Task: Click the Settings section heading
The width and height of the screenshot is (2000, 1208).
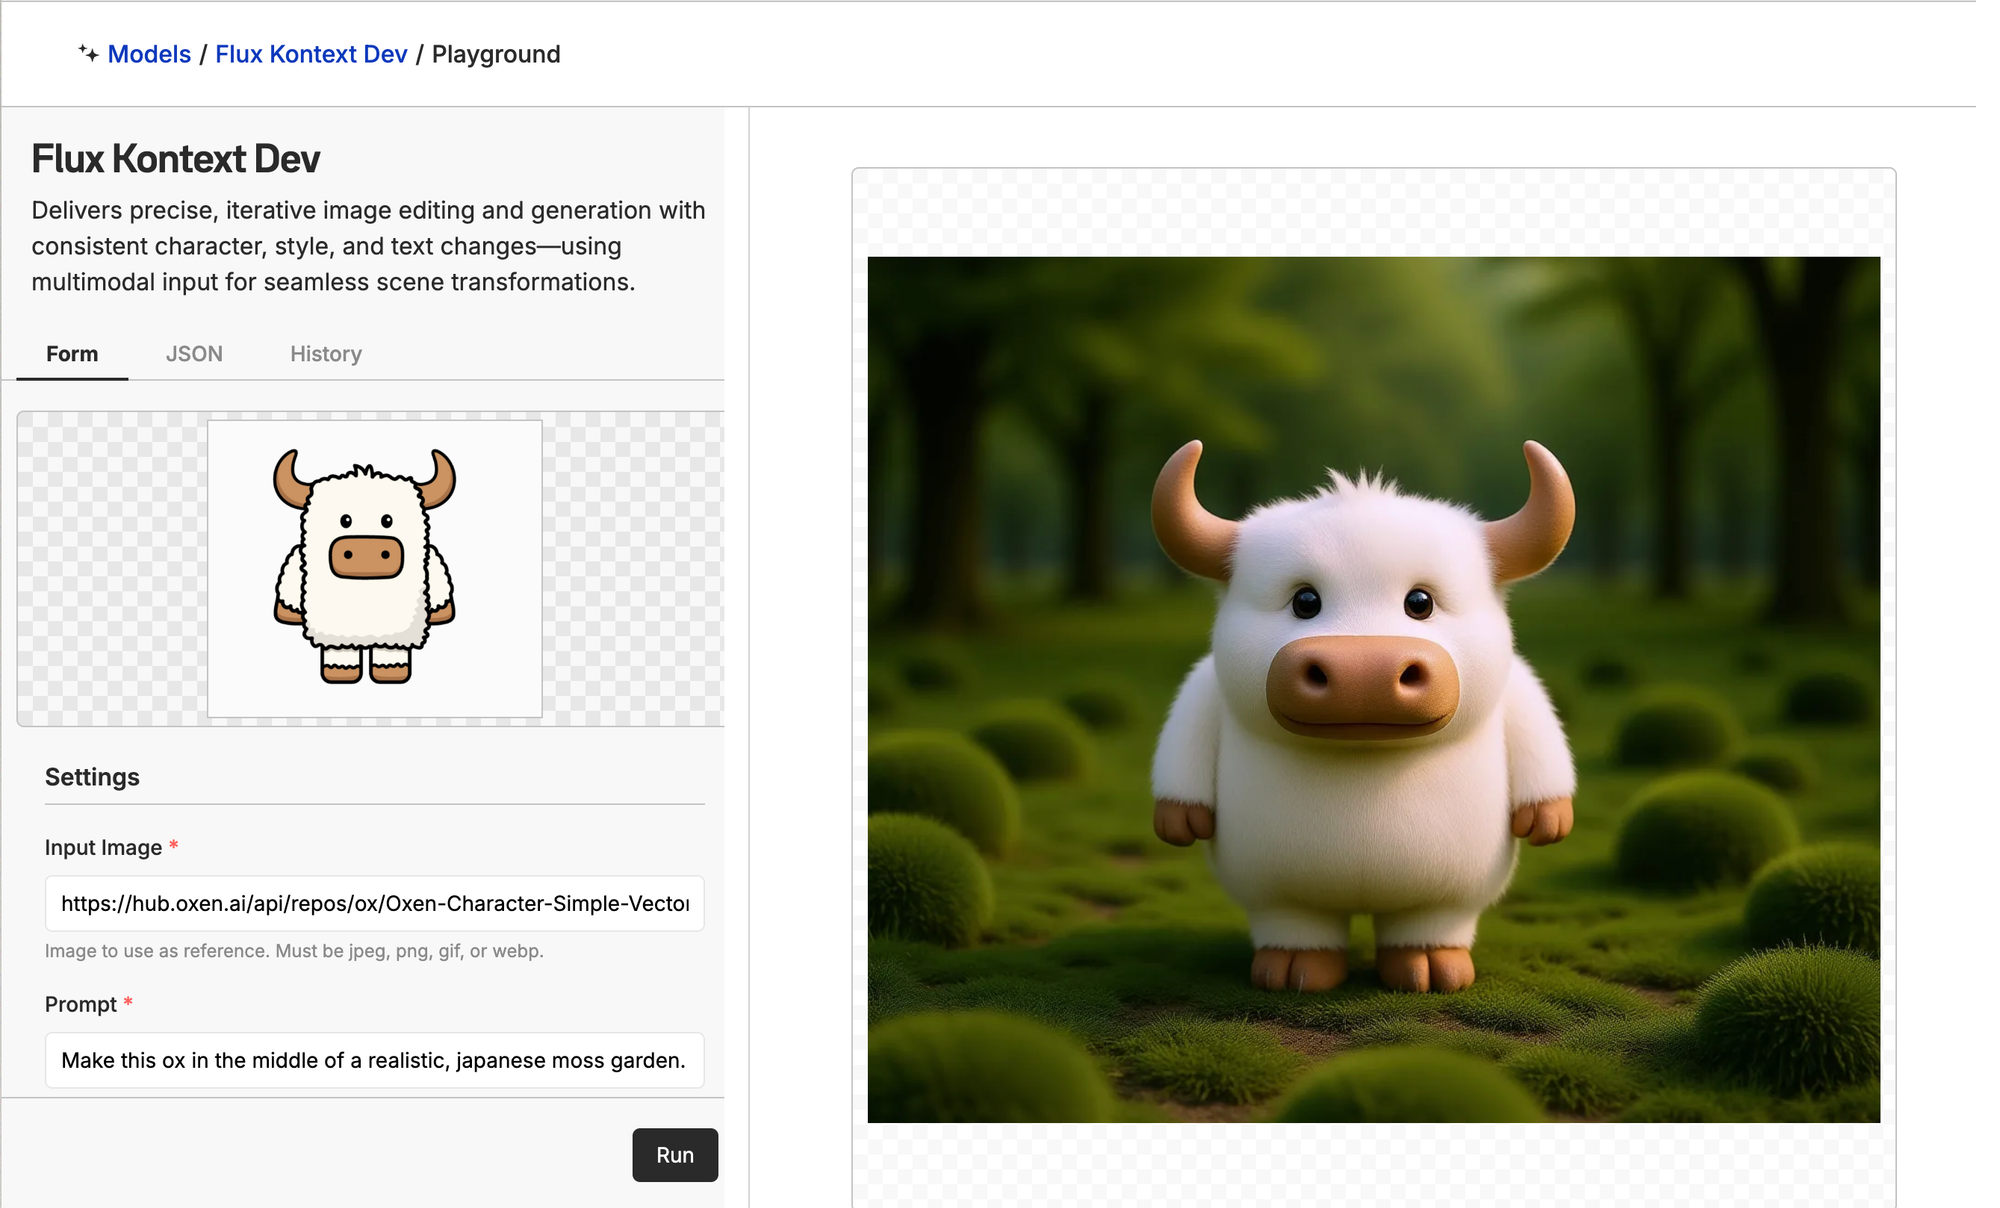Action: [92, 777]
